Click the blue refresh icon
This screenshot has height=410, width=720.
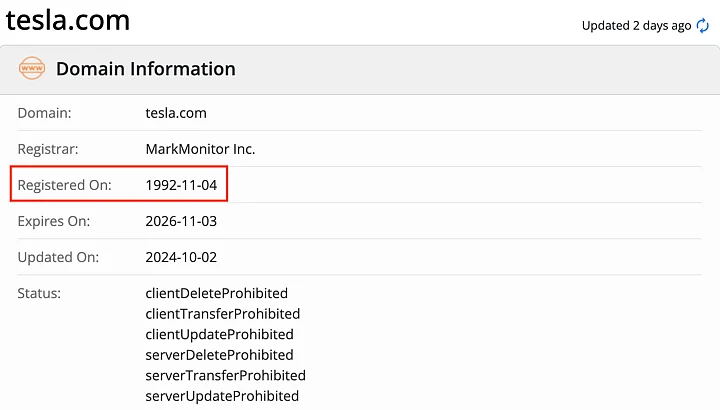[x=702, y=26]
